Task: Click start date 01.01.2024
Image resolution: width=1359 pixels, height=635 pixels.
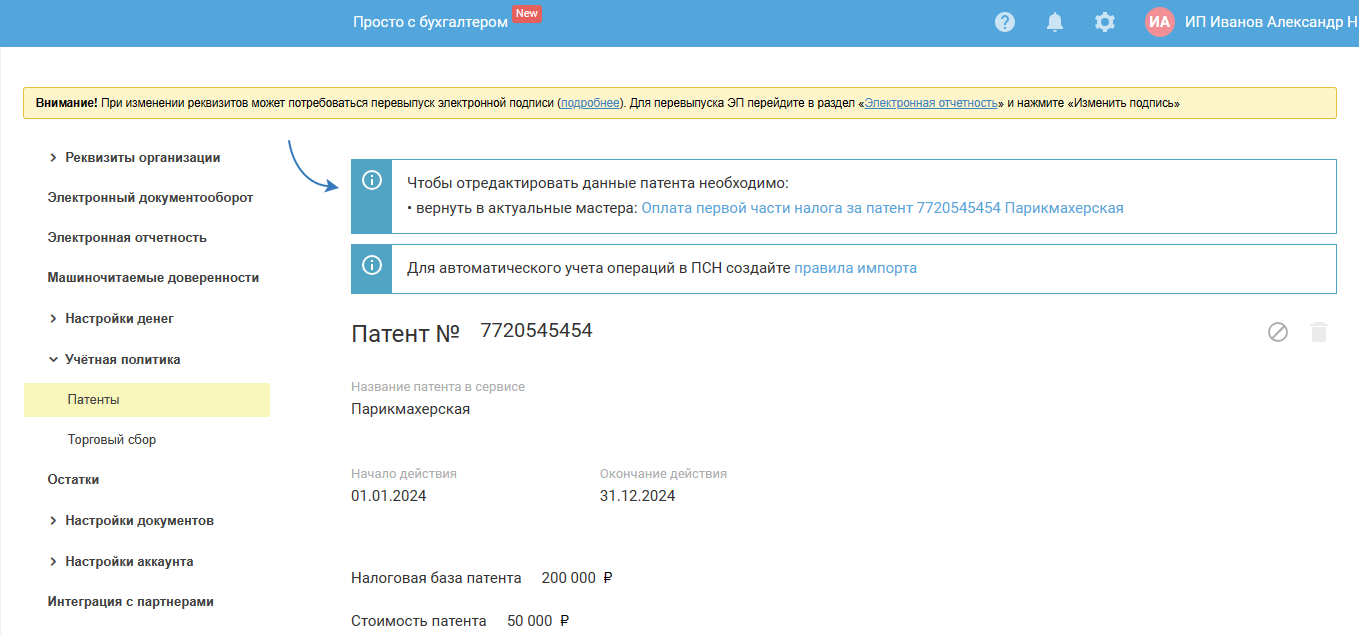Action: 388,496
